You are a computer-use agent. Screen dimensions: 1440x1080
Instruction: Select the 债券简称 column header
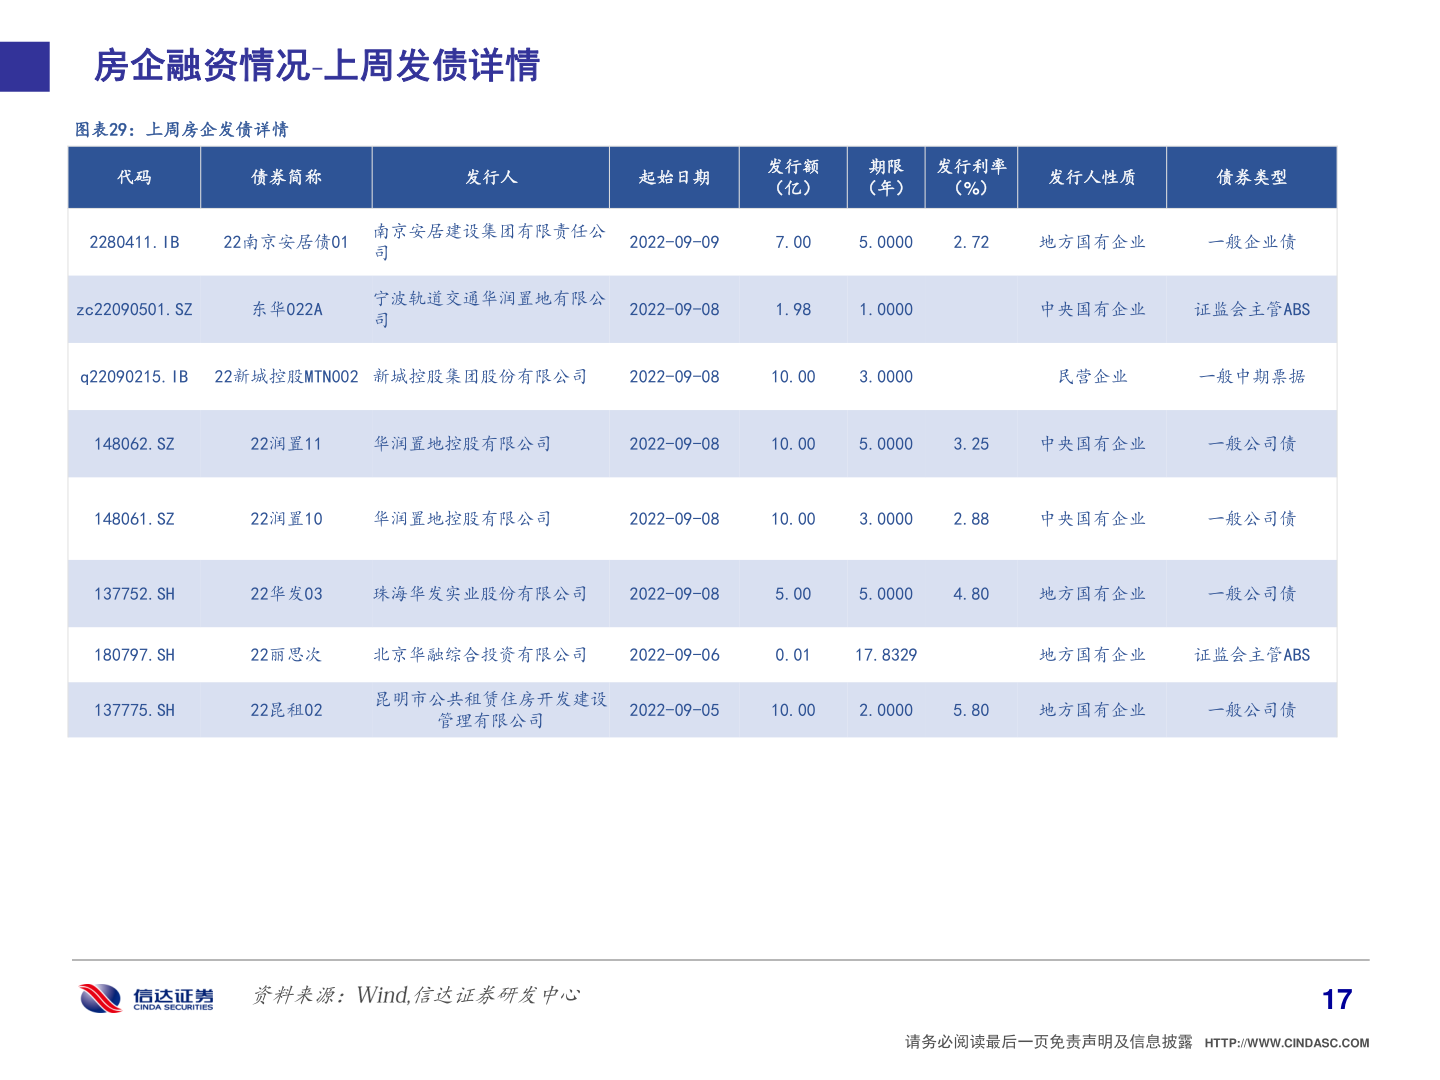287,177
